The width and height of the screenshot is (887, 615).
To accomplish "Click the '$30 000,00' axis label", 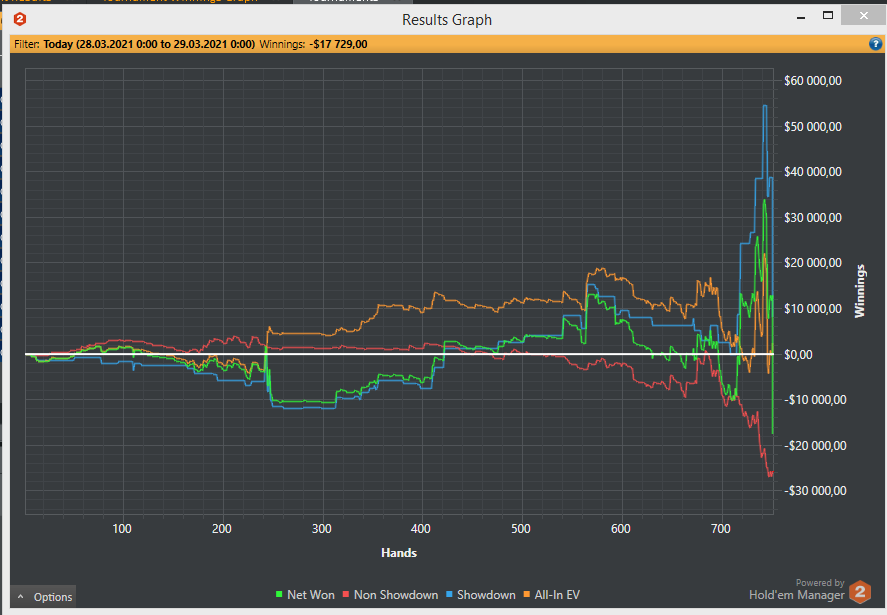I will [x=812, y=218].
